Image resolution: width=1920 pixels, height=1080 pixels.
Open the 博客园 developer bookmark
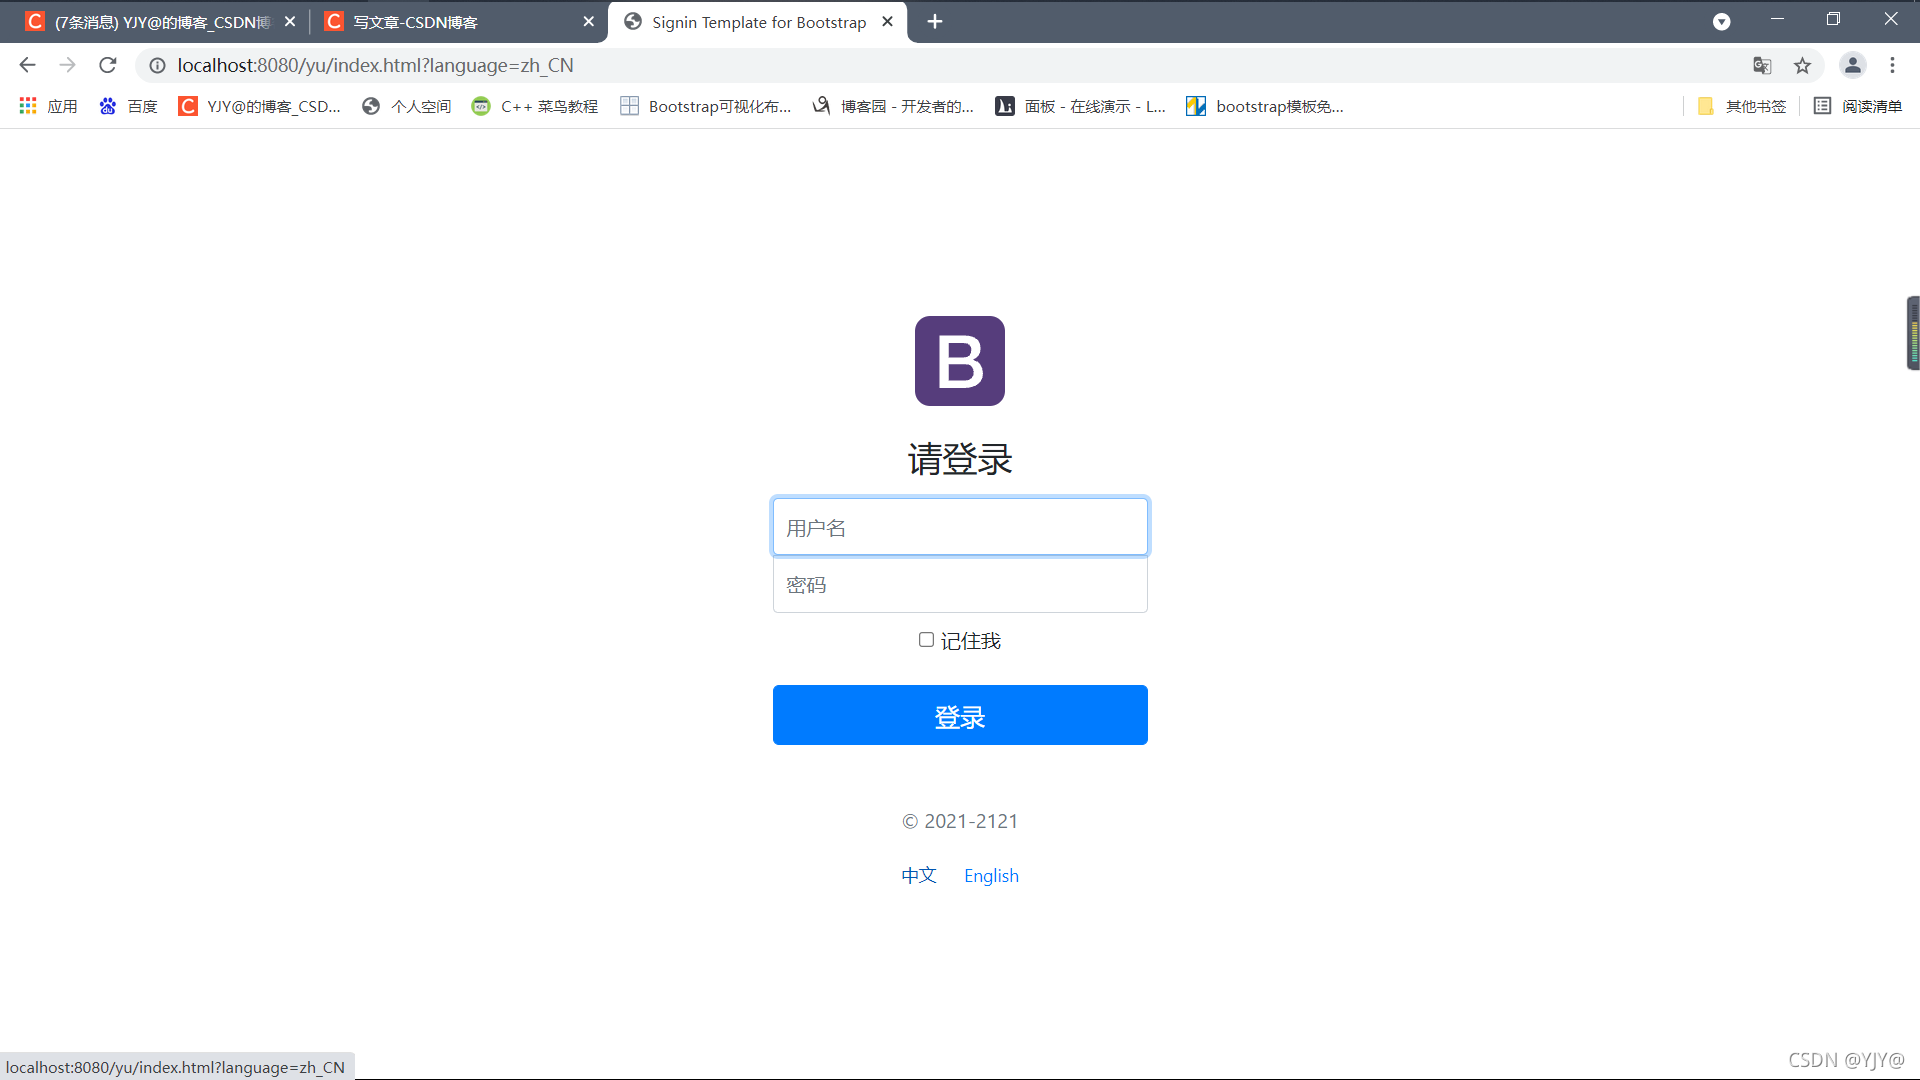pyautogui.click(x=905, y=106)
